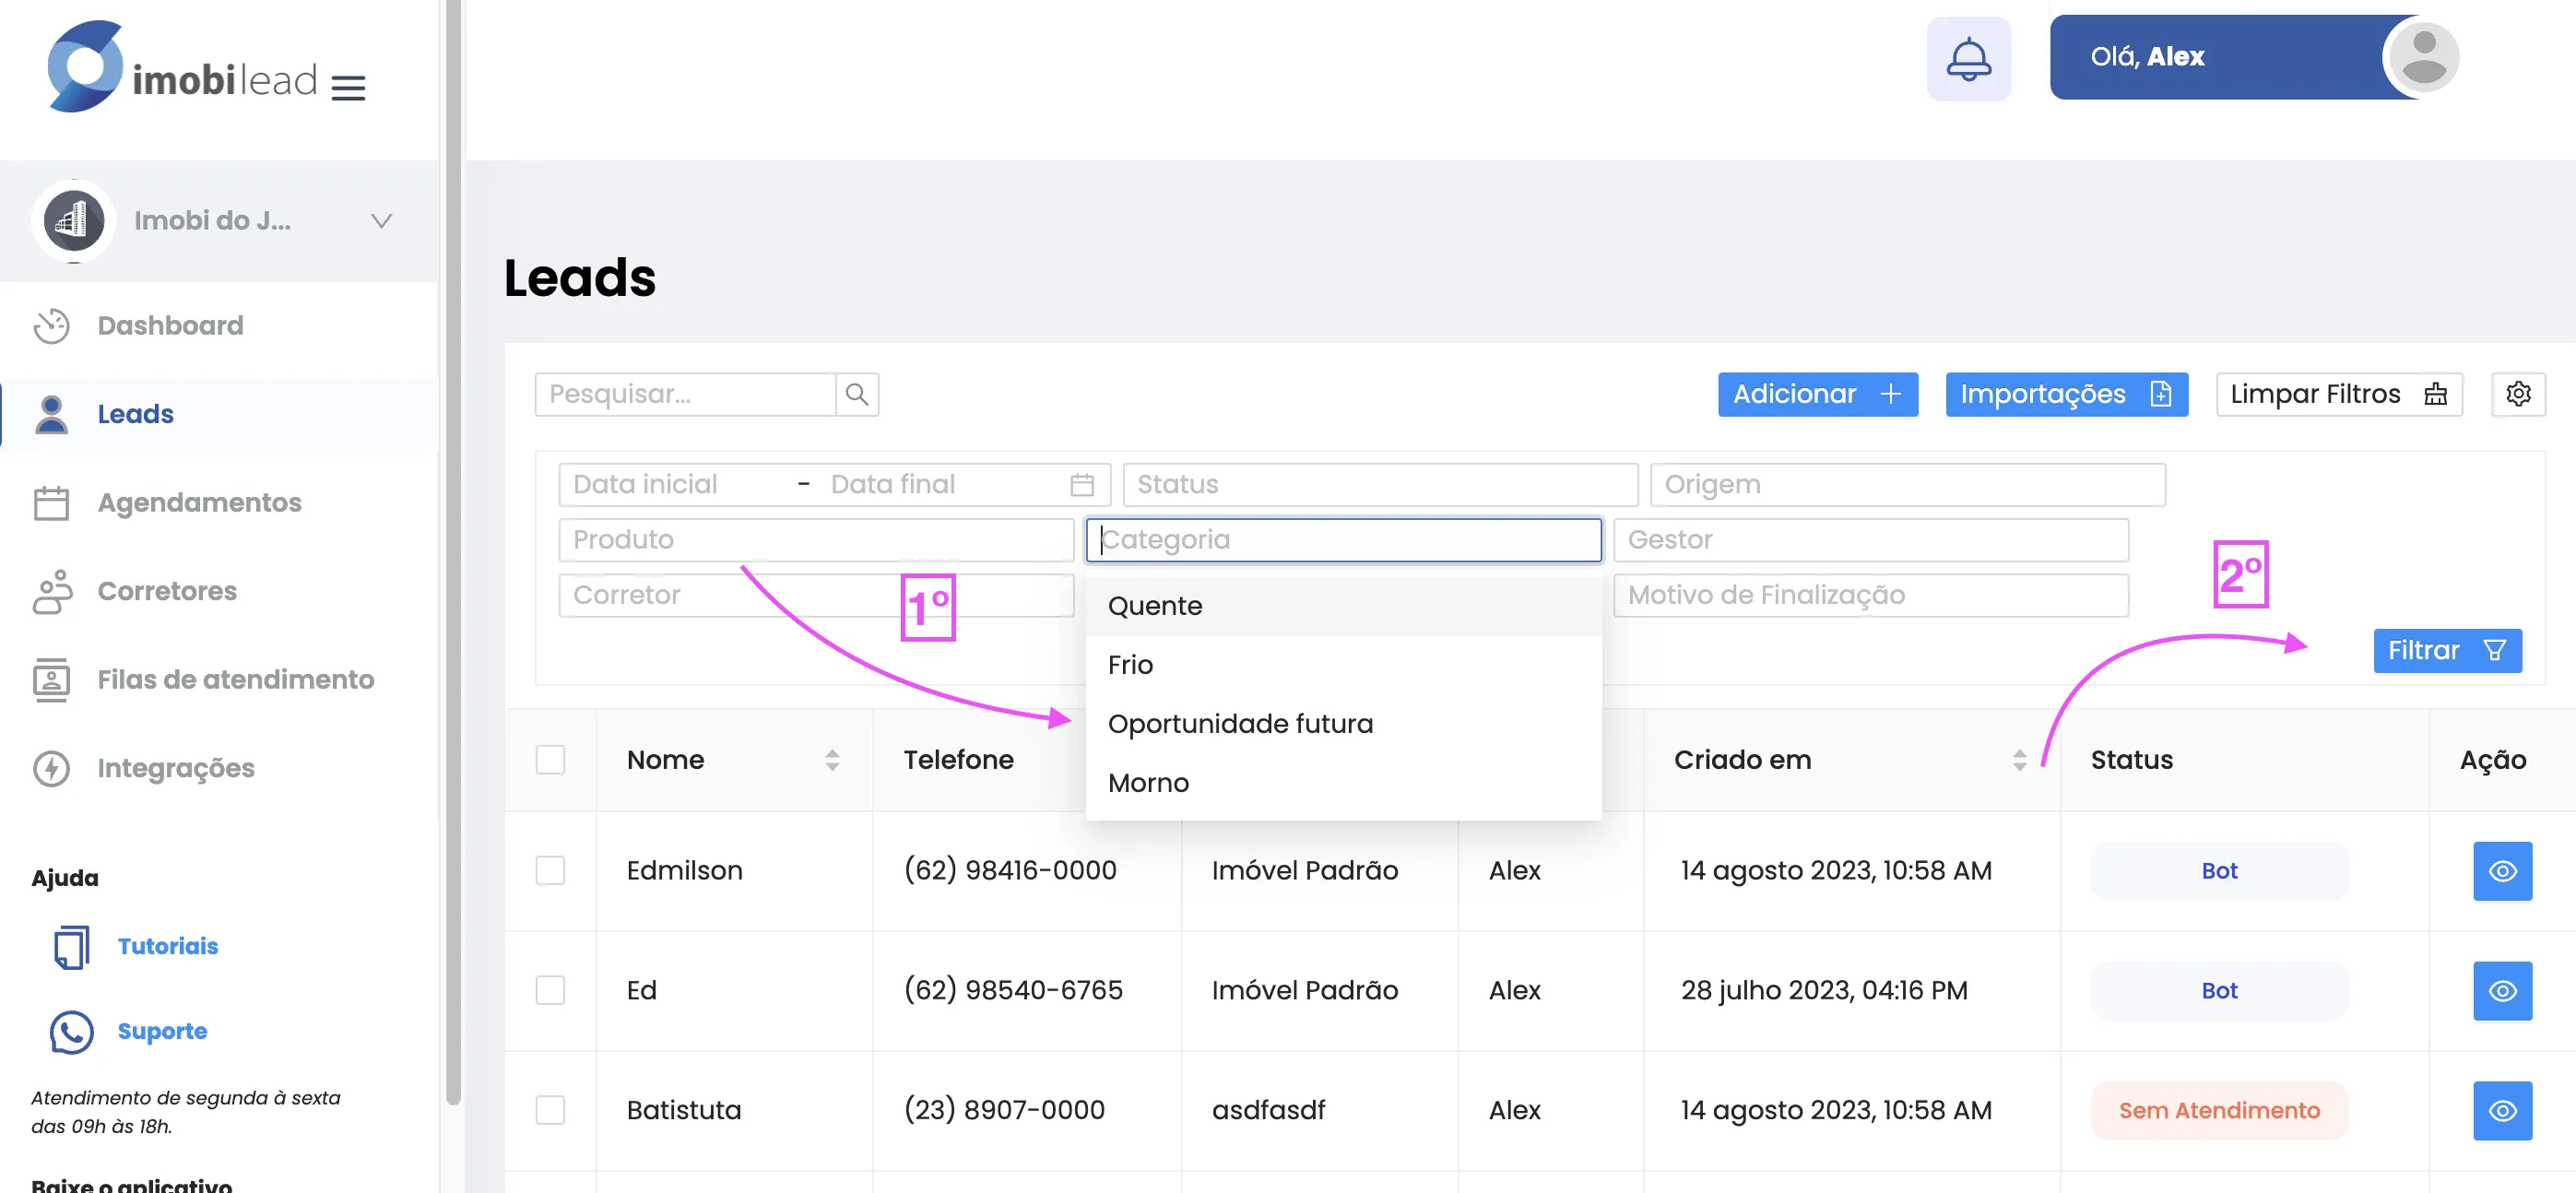Click the Importações button

(2066, 394)
